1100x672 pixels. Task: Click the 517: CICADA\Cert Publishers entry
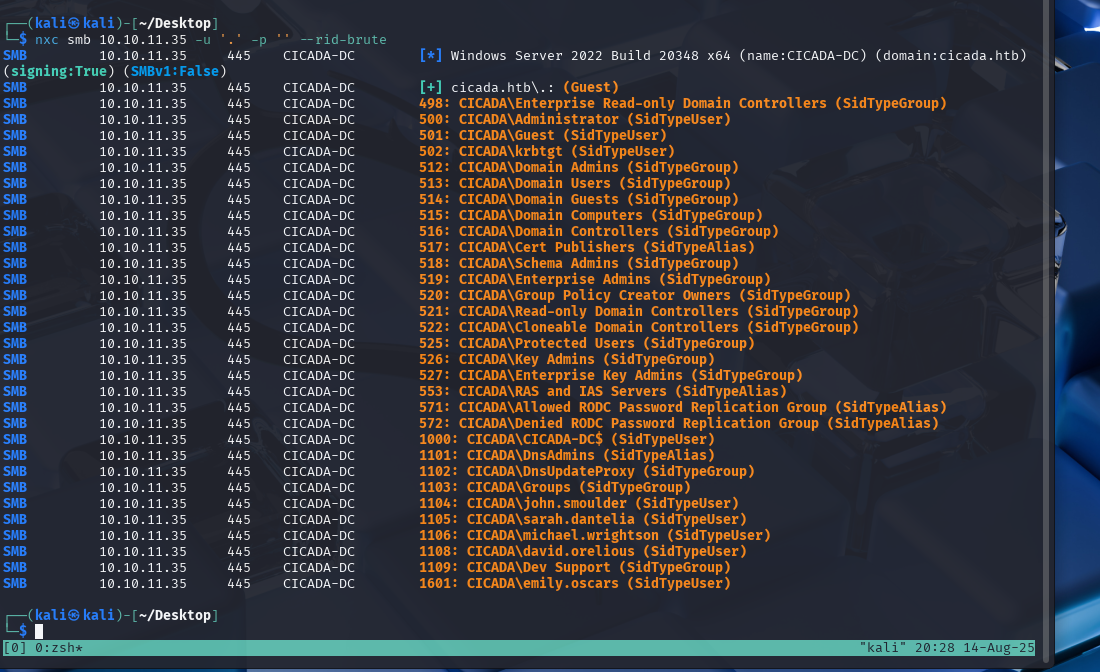pos(586,248)
